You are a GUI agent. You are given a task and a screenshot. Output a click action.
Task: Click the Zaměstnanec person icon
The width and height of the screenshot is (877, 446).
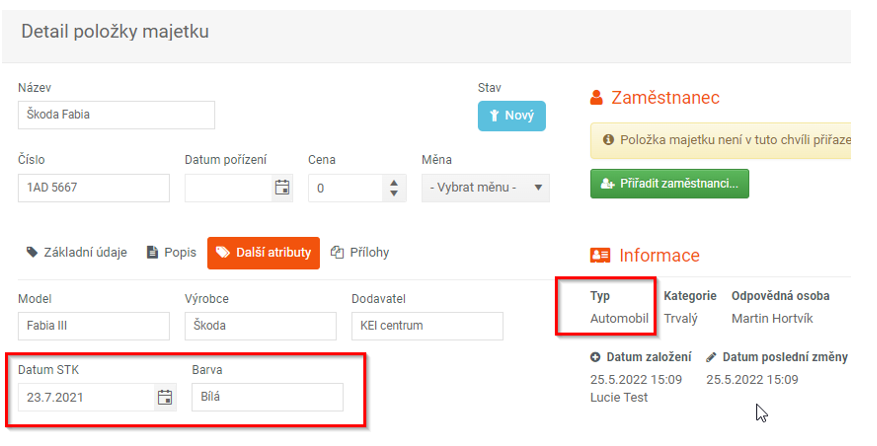coord(597,98)
